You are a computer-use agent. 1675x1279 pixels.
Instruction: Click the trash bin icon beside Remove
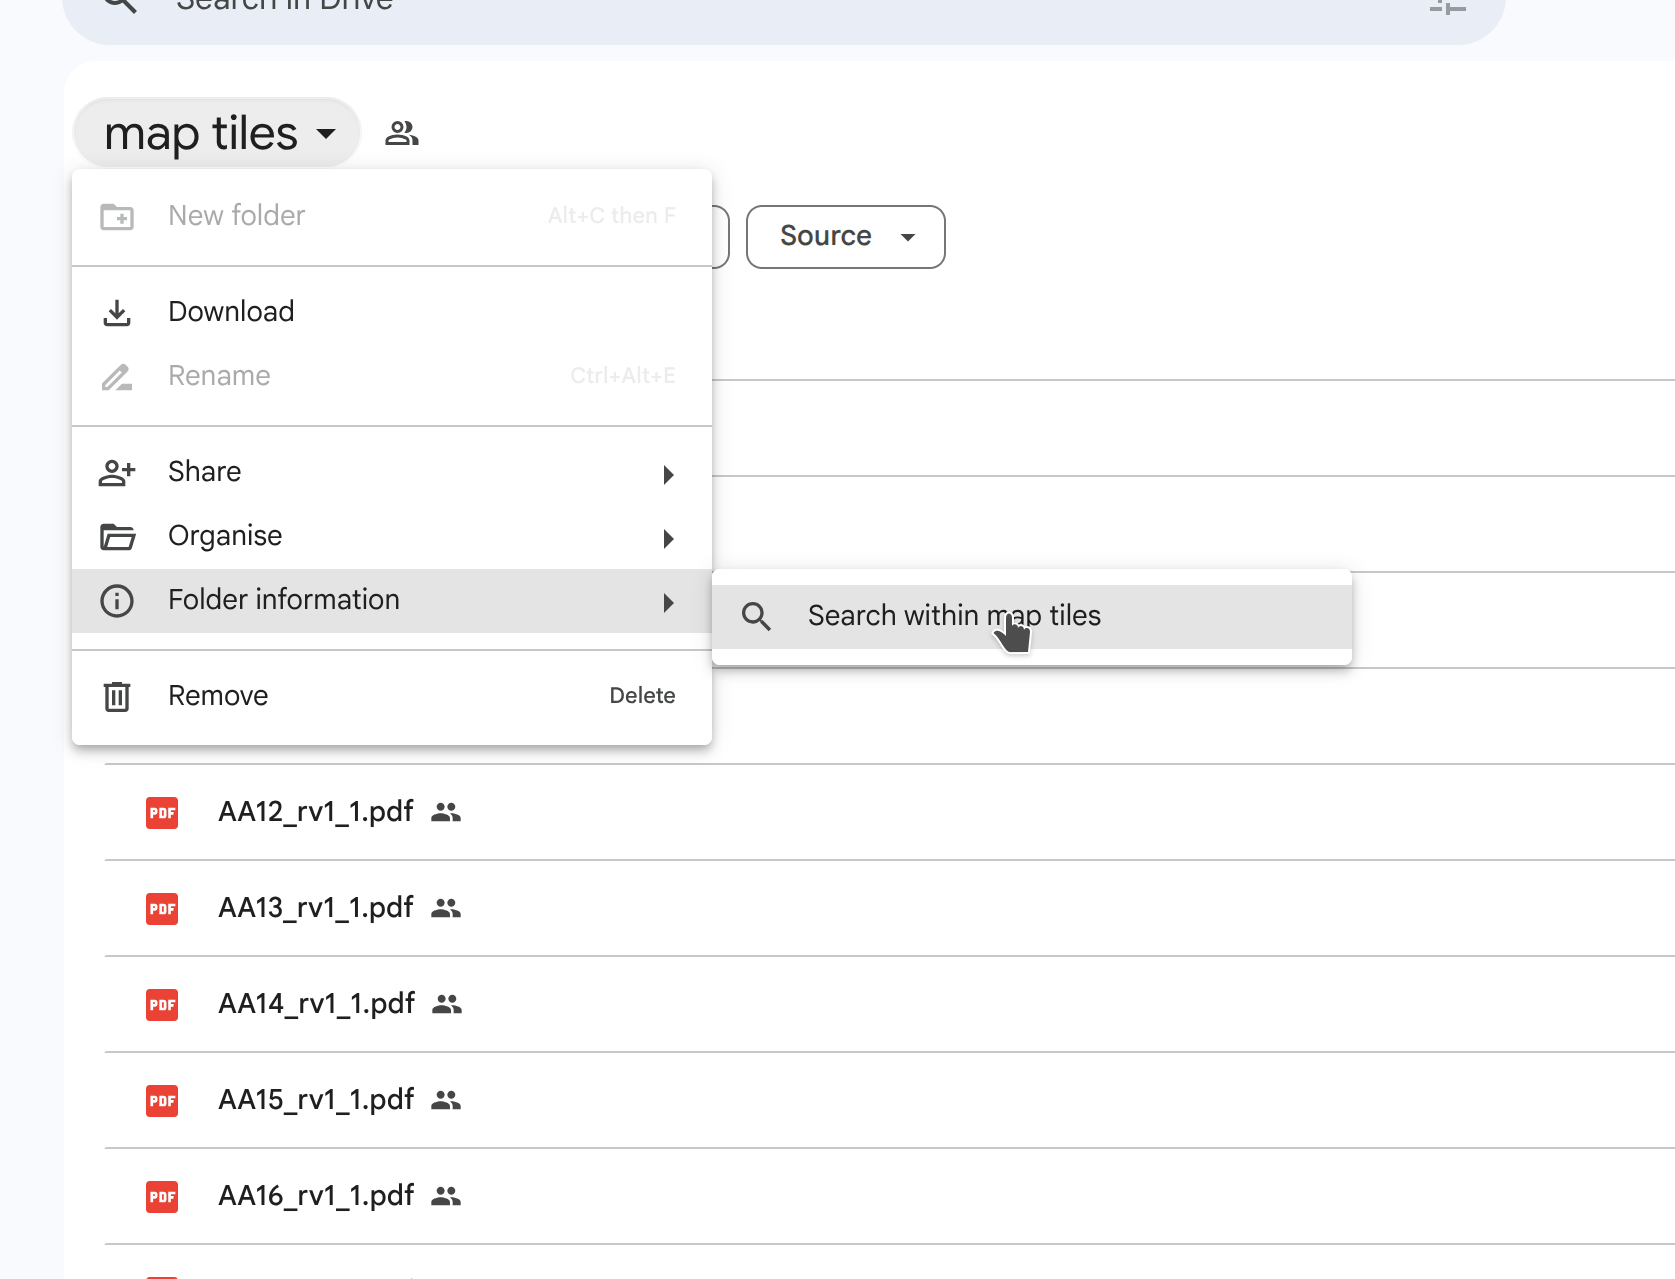[x=117, y=696]
